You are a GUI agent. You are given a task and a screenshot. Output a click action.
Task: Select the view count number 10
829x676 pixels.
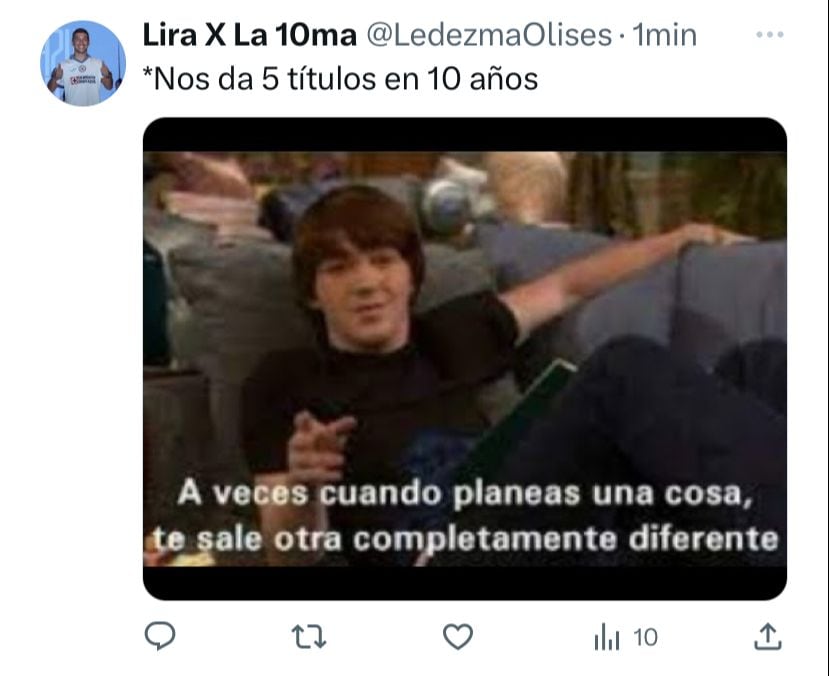pos(645,637)
